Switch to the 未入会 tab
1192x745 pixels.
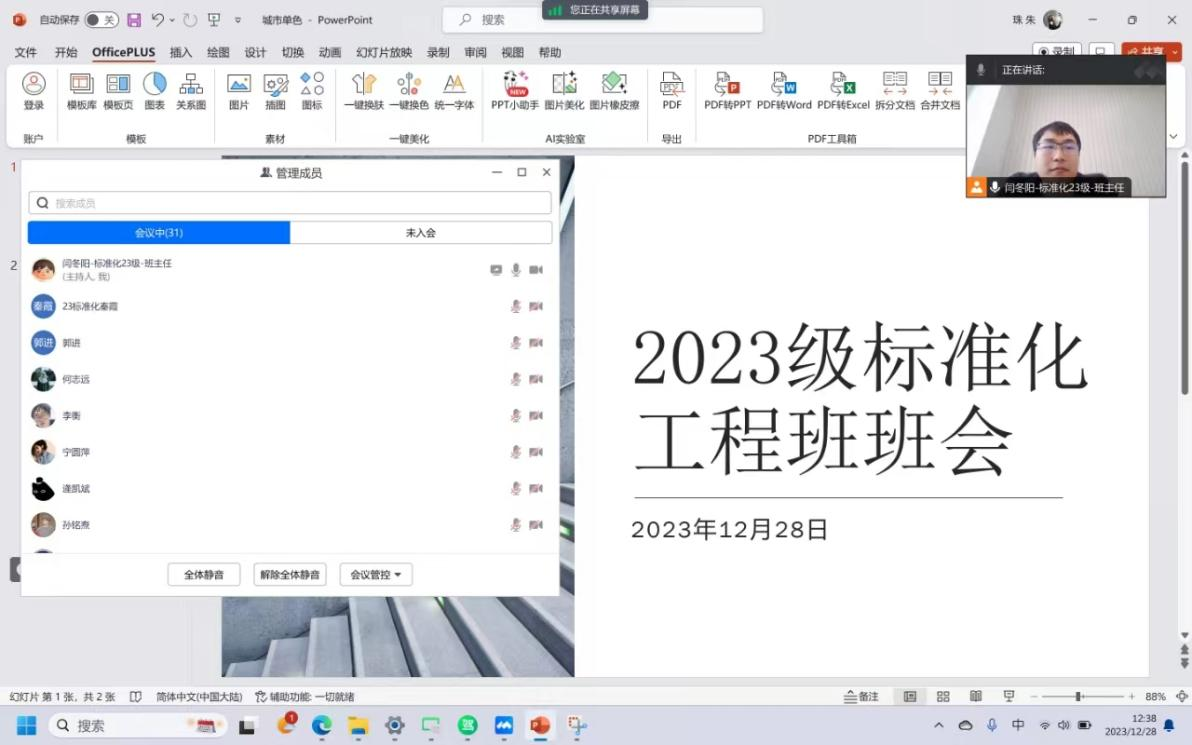coord(420,233)
